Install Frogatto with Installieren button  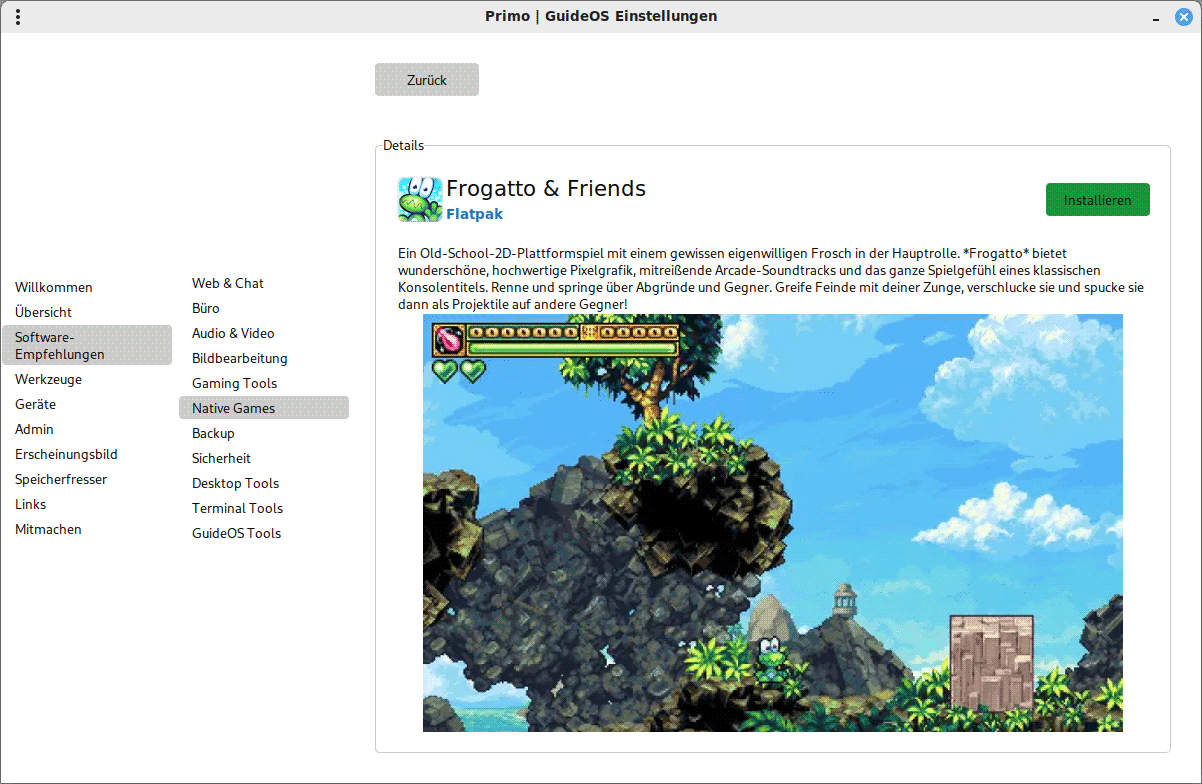click(1098, 200)
